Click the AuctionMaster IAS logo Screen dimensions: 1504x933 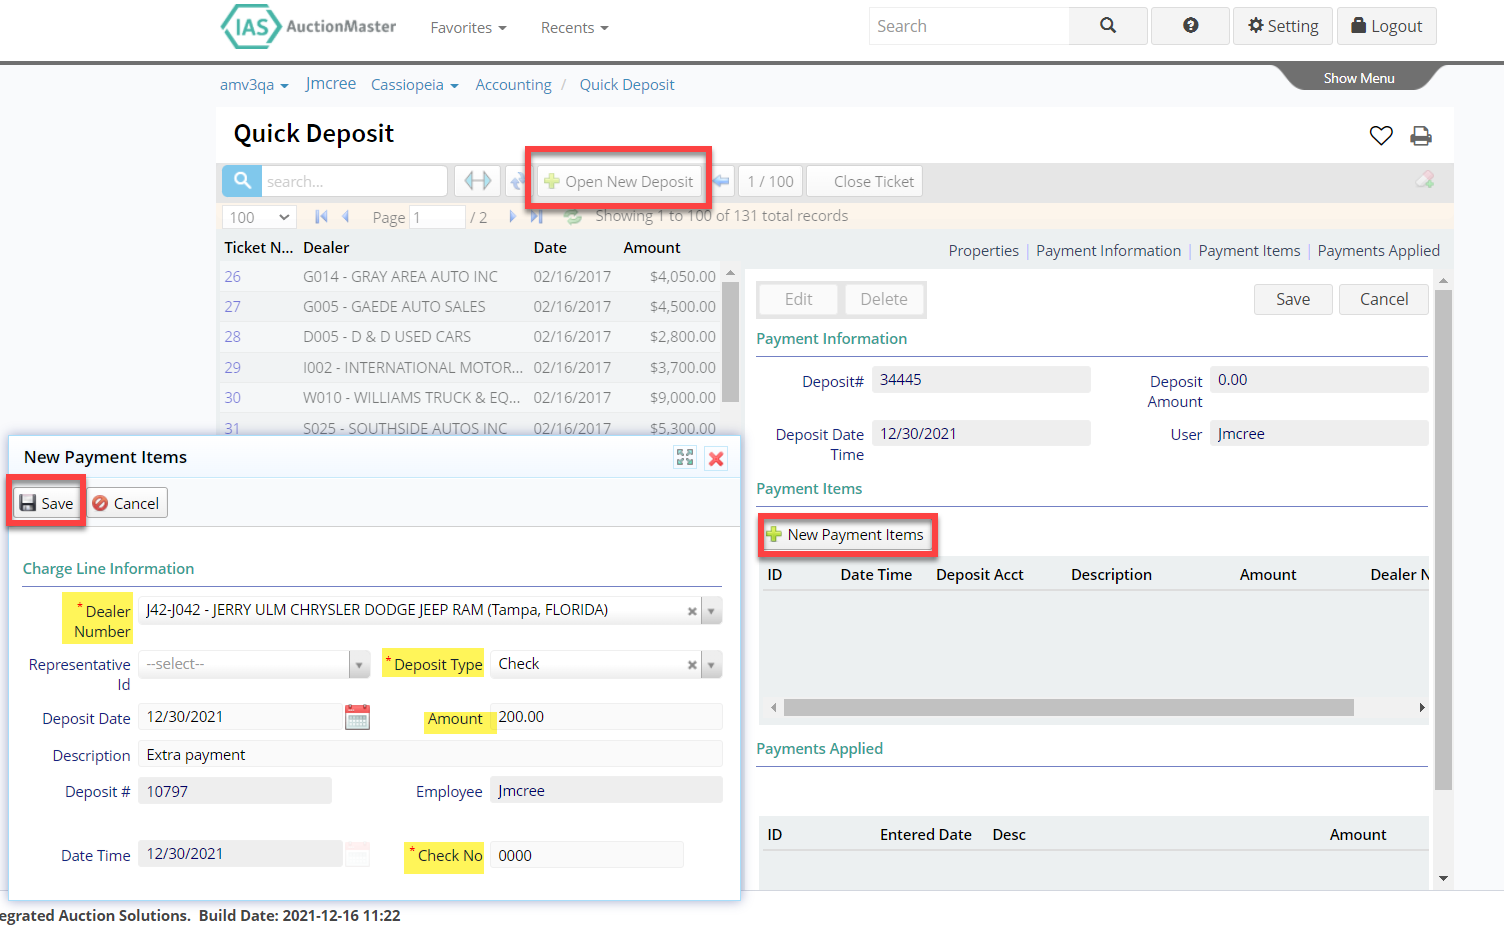pyautogui.click(x=308, y=27)
